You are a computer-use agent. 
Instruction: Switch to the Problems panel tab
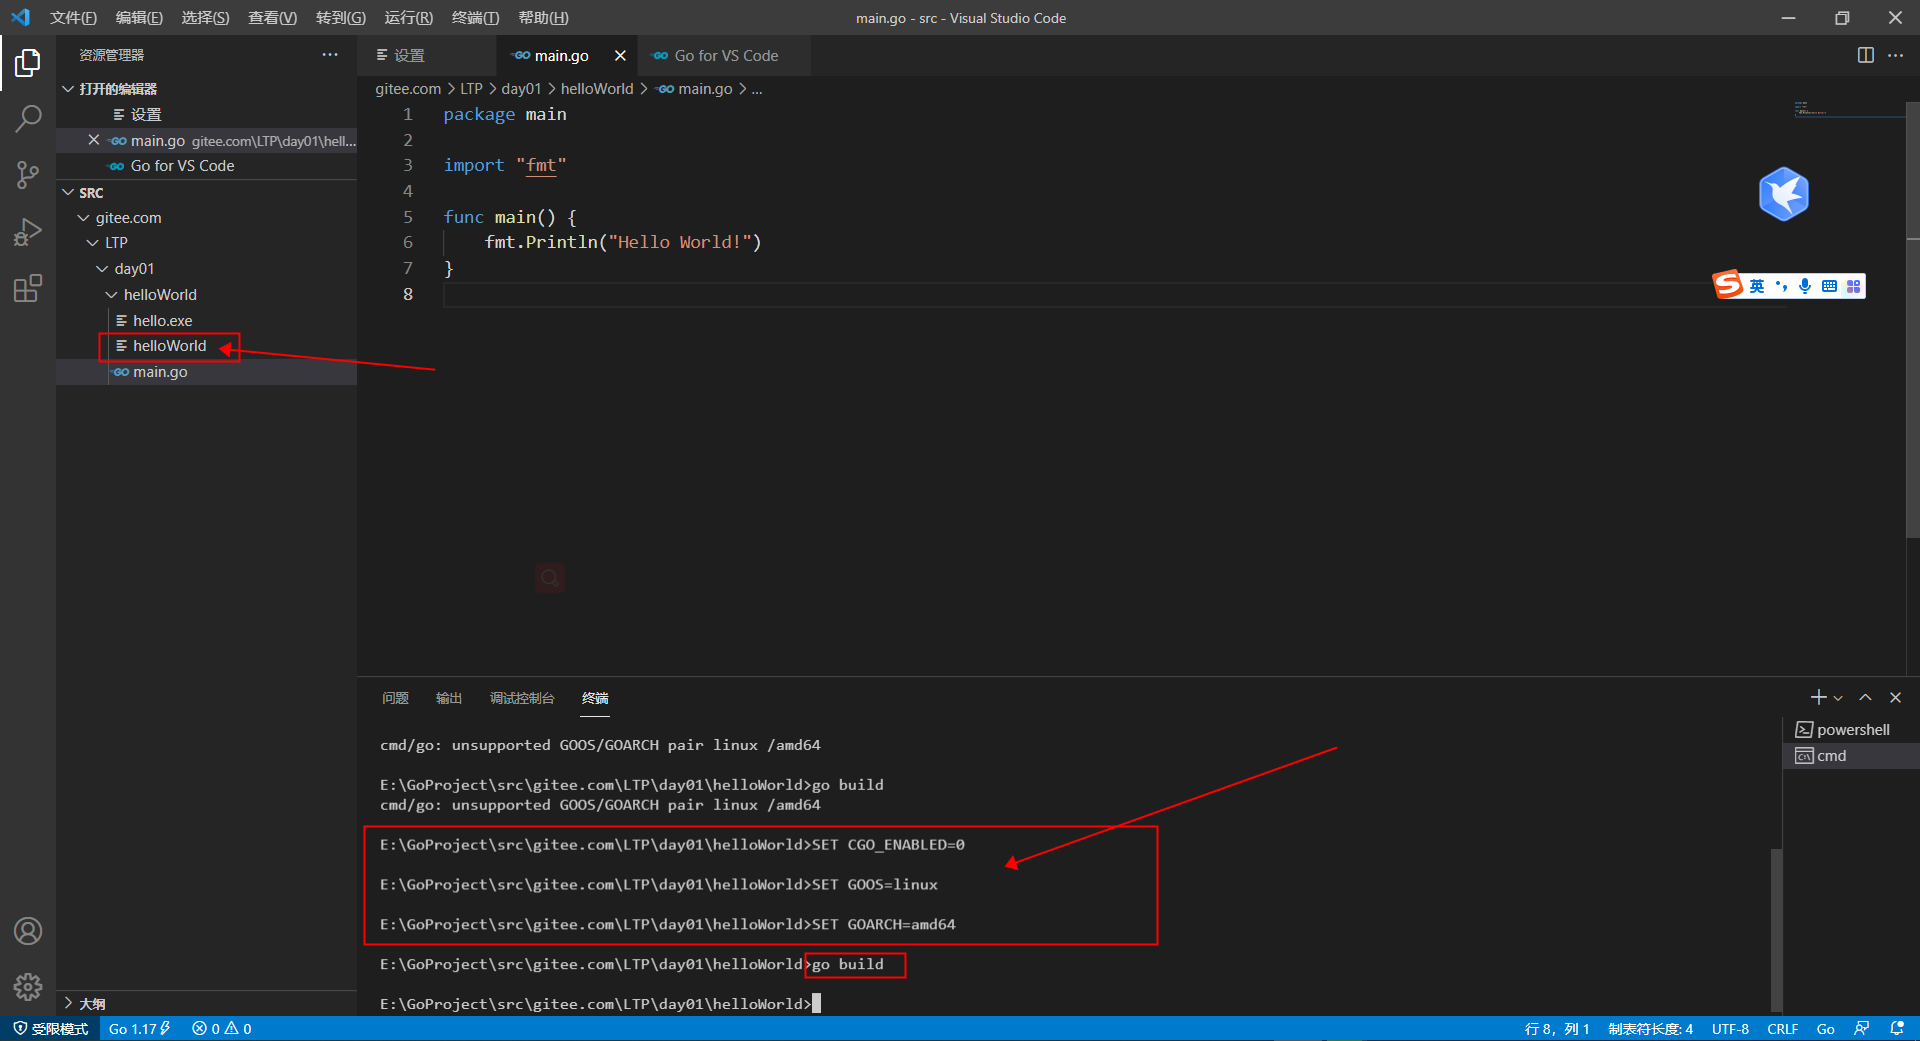pos(395,698)
